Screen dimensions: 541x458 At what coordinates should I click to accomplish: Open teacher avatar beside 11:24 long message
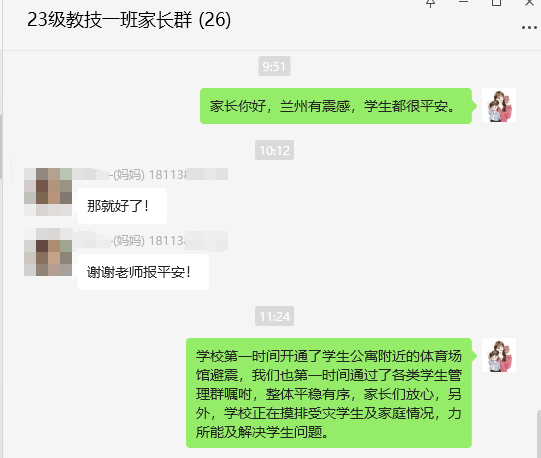pyautogui.click(x=499, y=355)
